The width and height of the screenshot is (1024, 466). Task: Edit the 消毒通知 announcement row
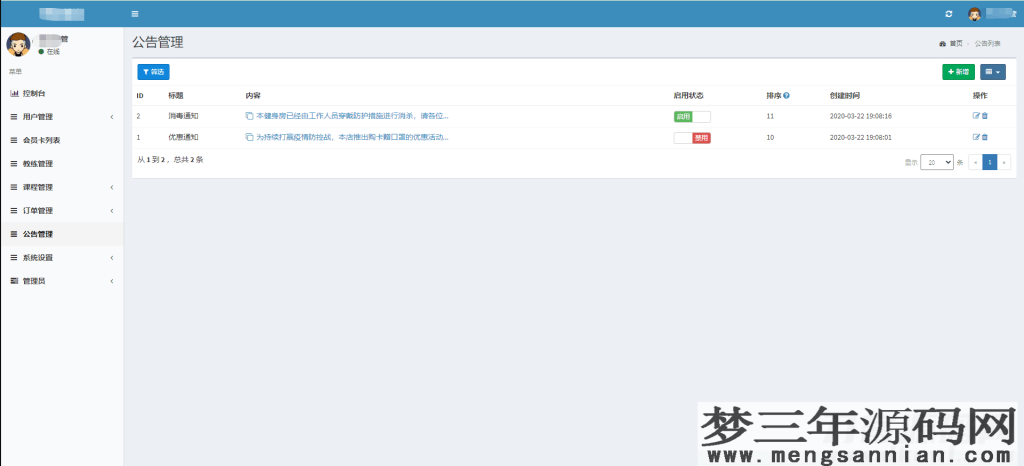click(x=976, y=116)
